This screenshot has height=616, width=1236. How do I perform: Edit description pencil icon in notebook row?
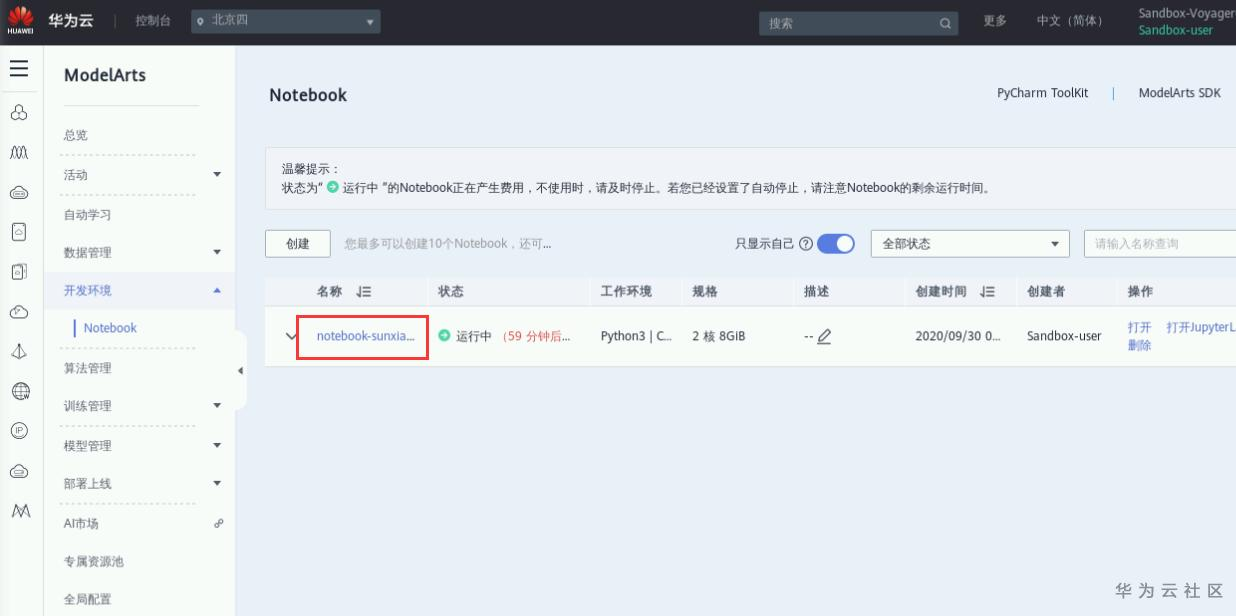click(824, 337)
